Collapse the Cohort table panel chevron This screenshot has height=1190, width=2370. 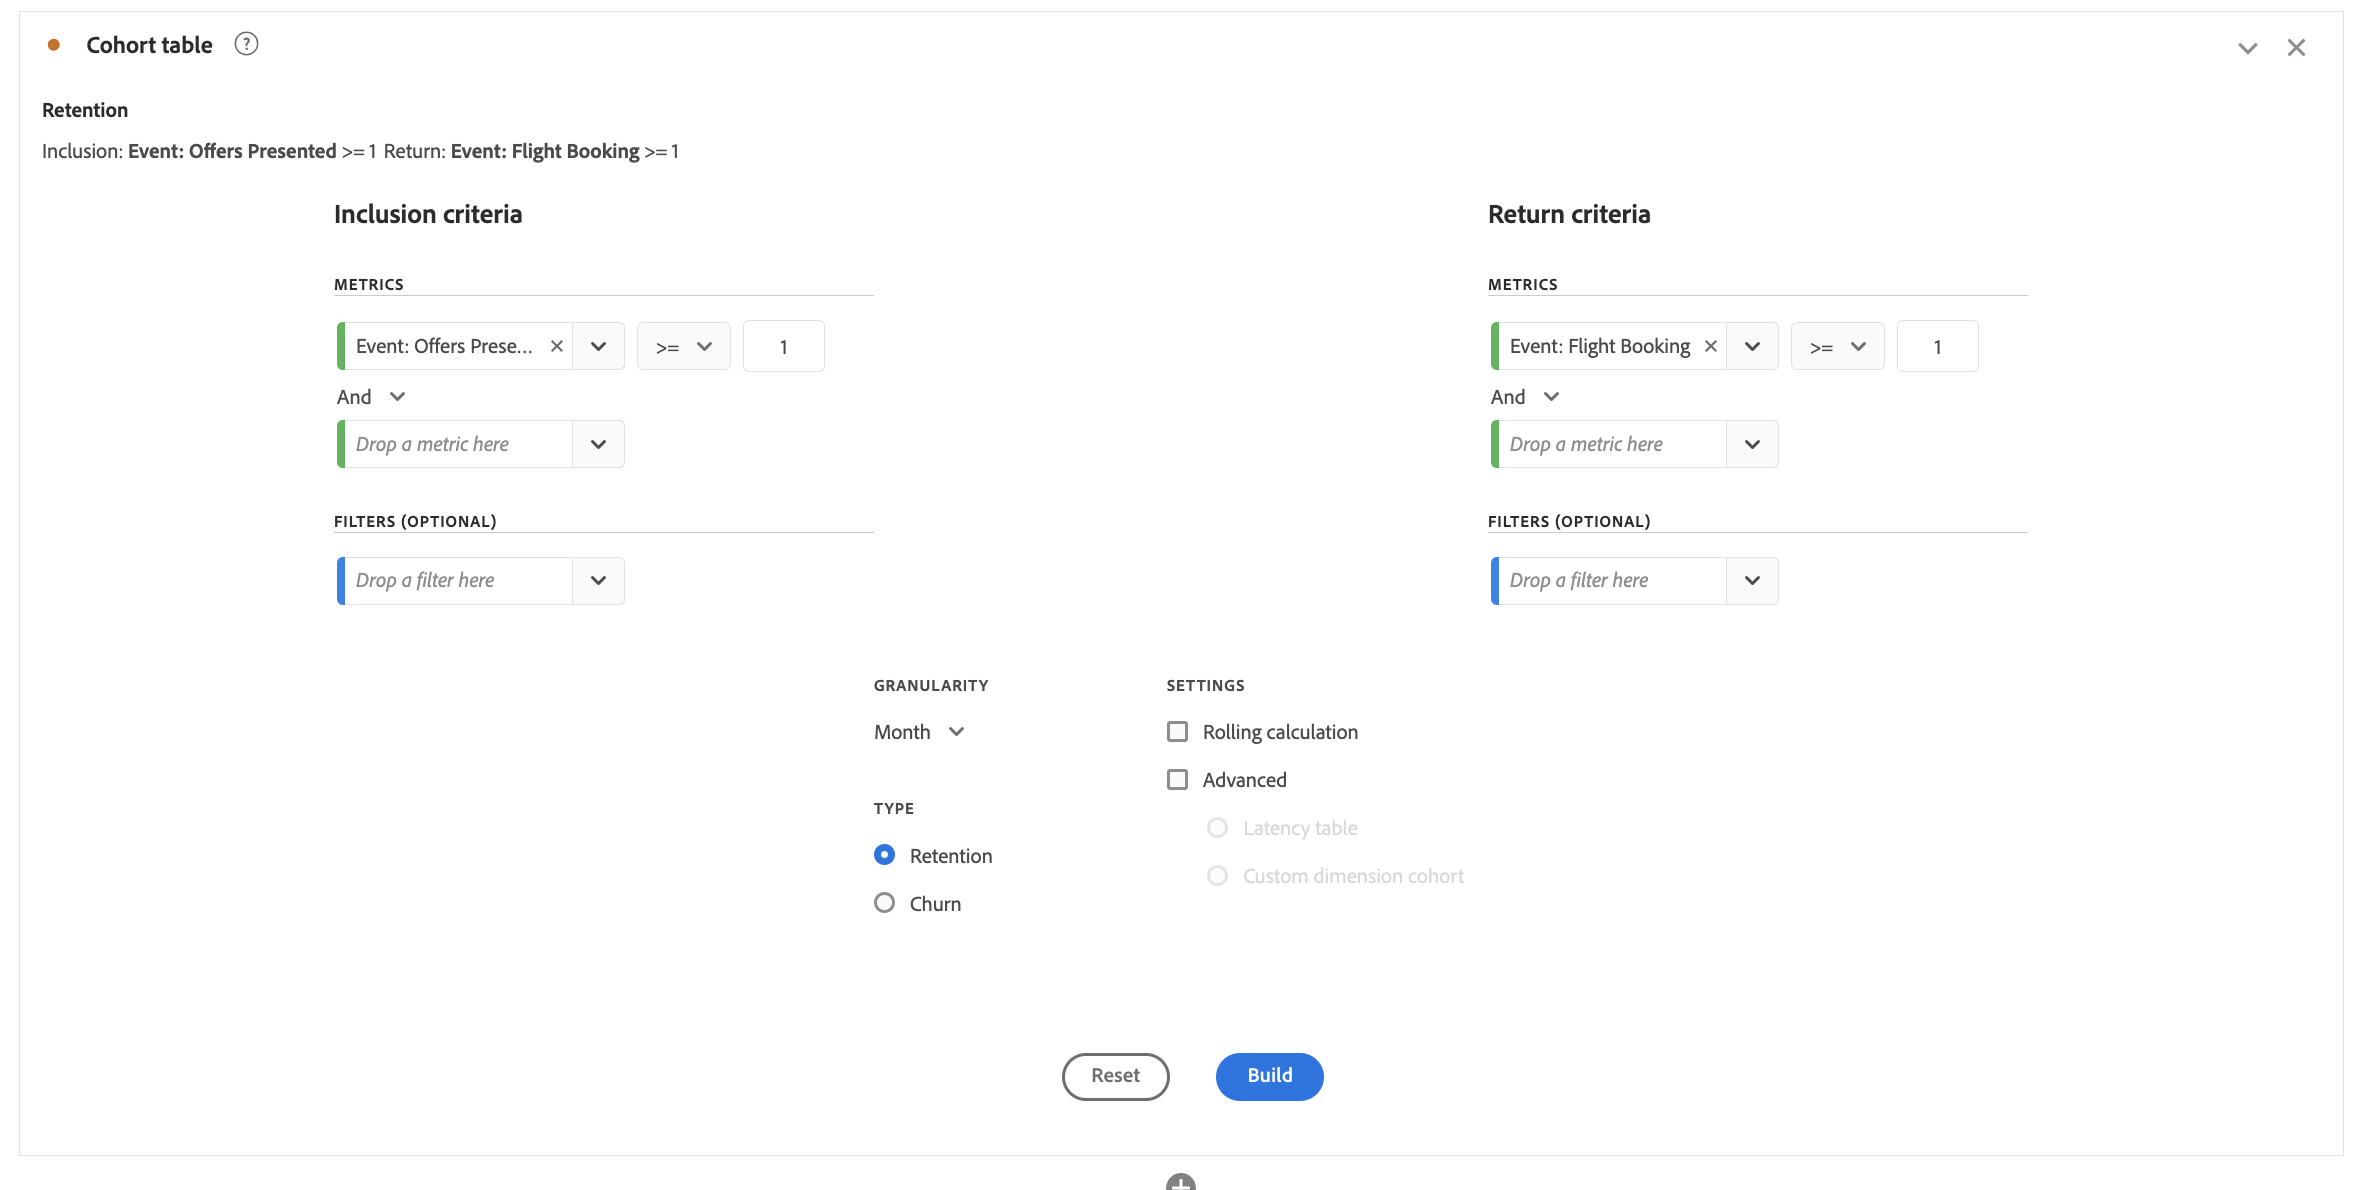(2247, 48)
